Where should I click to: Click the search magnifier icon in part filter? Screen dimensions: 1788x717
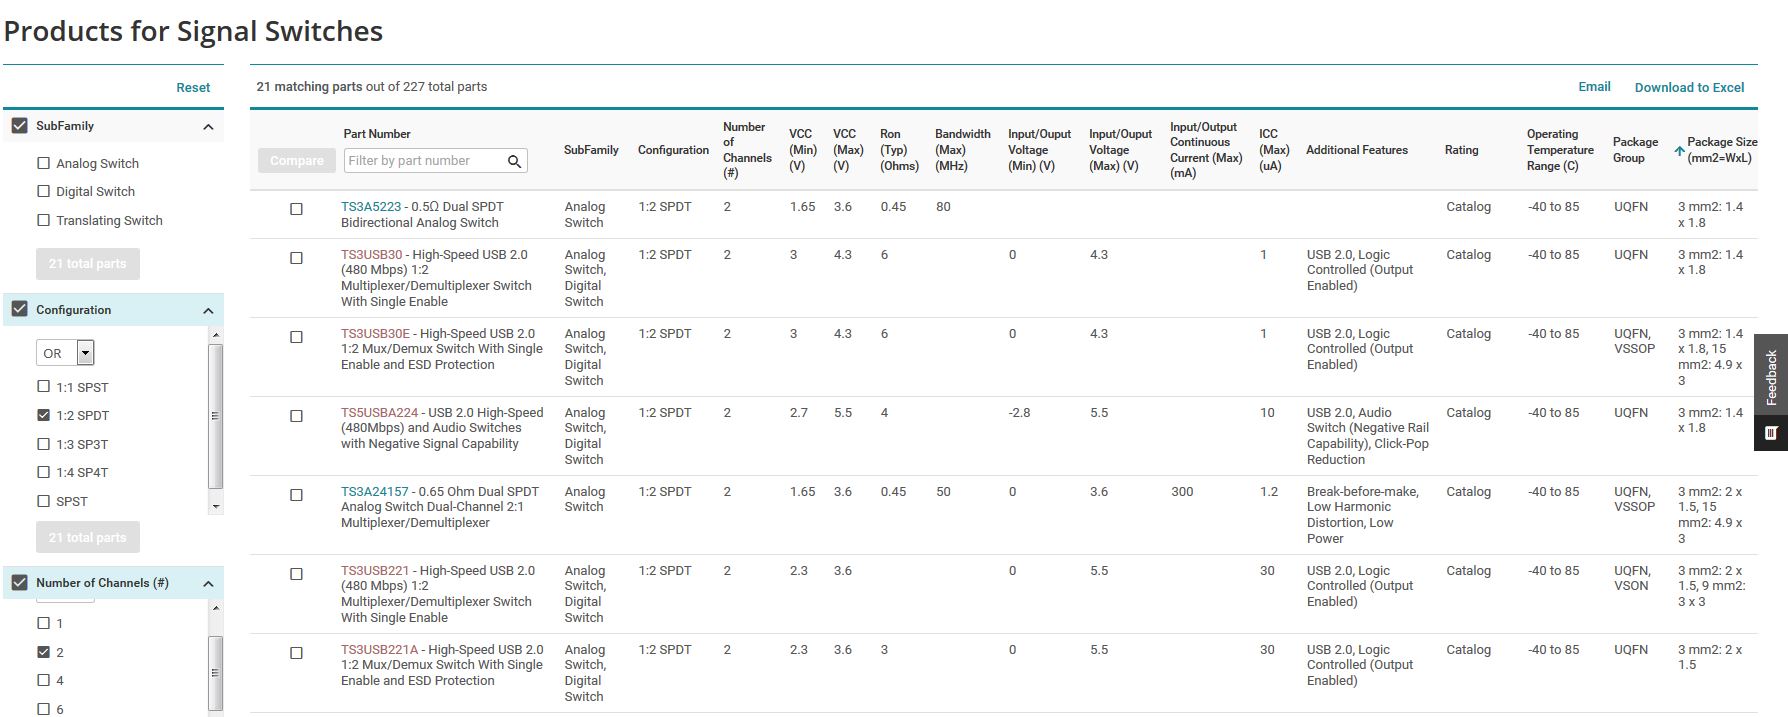click(x=514, y=161)
